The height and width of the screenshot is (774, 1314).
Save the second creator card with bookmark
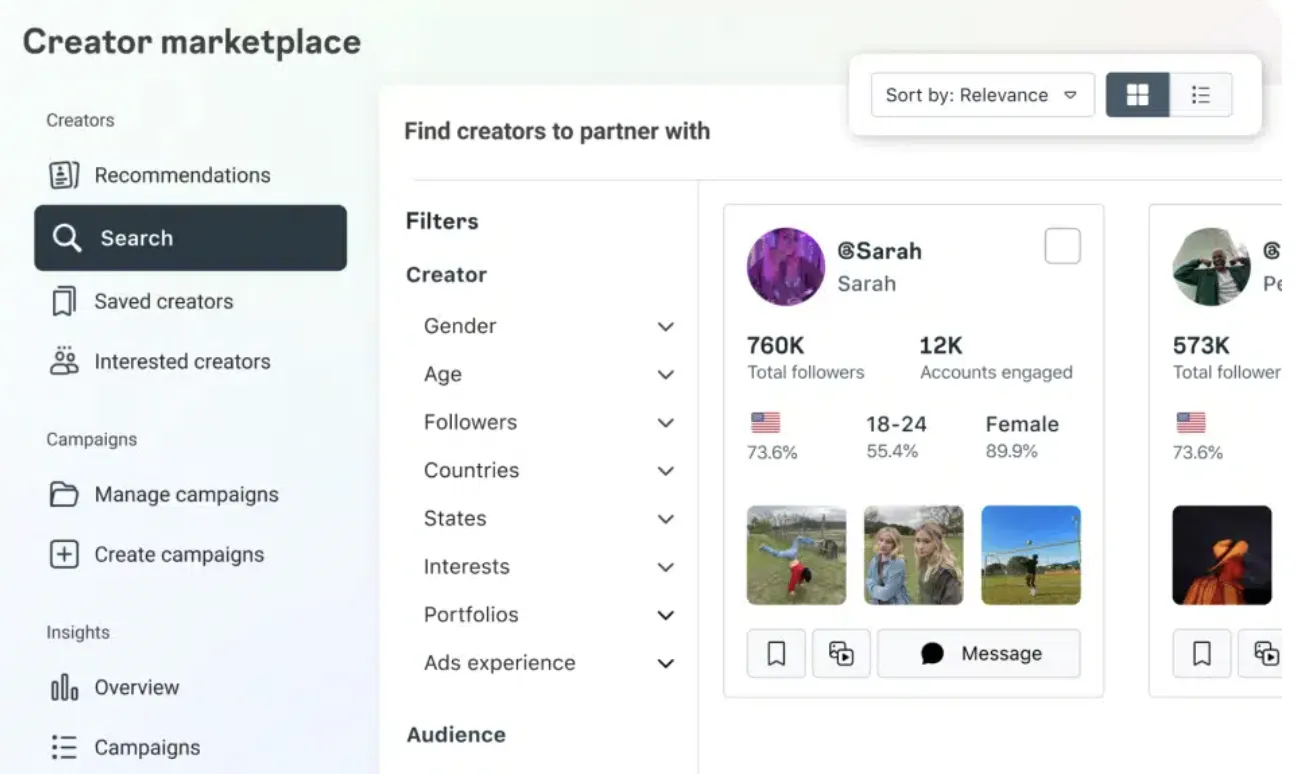point(1202,654)
